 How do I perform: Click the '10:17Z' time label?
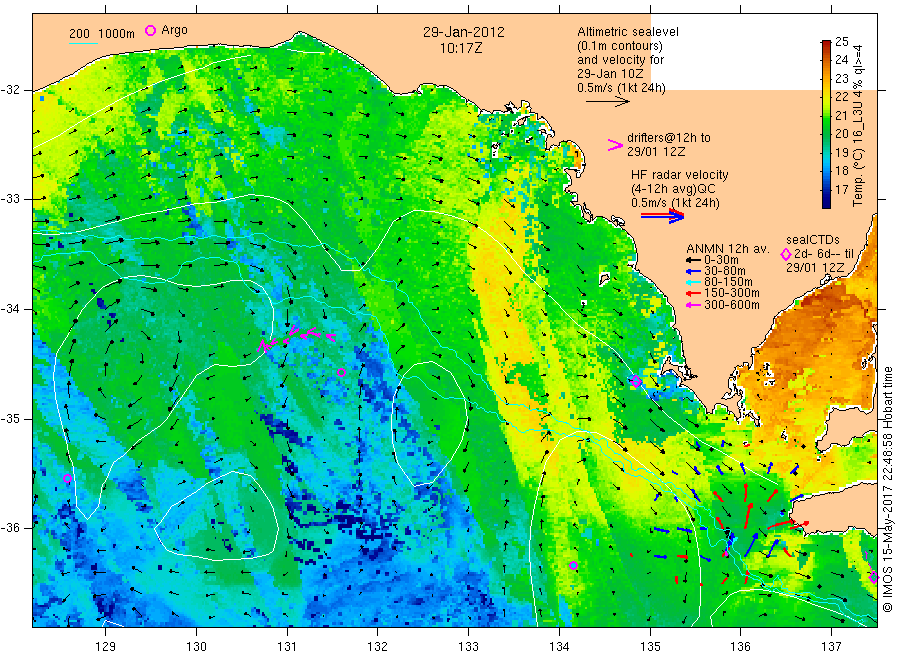pos(461,48)
